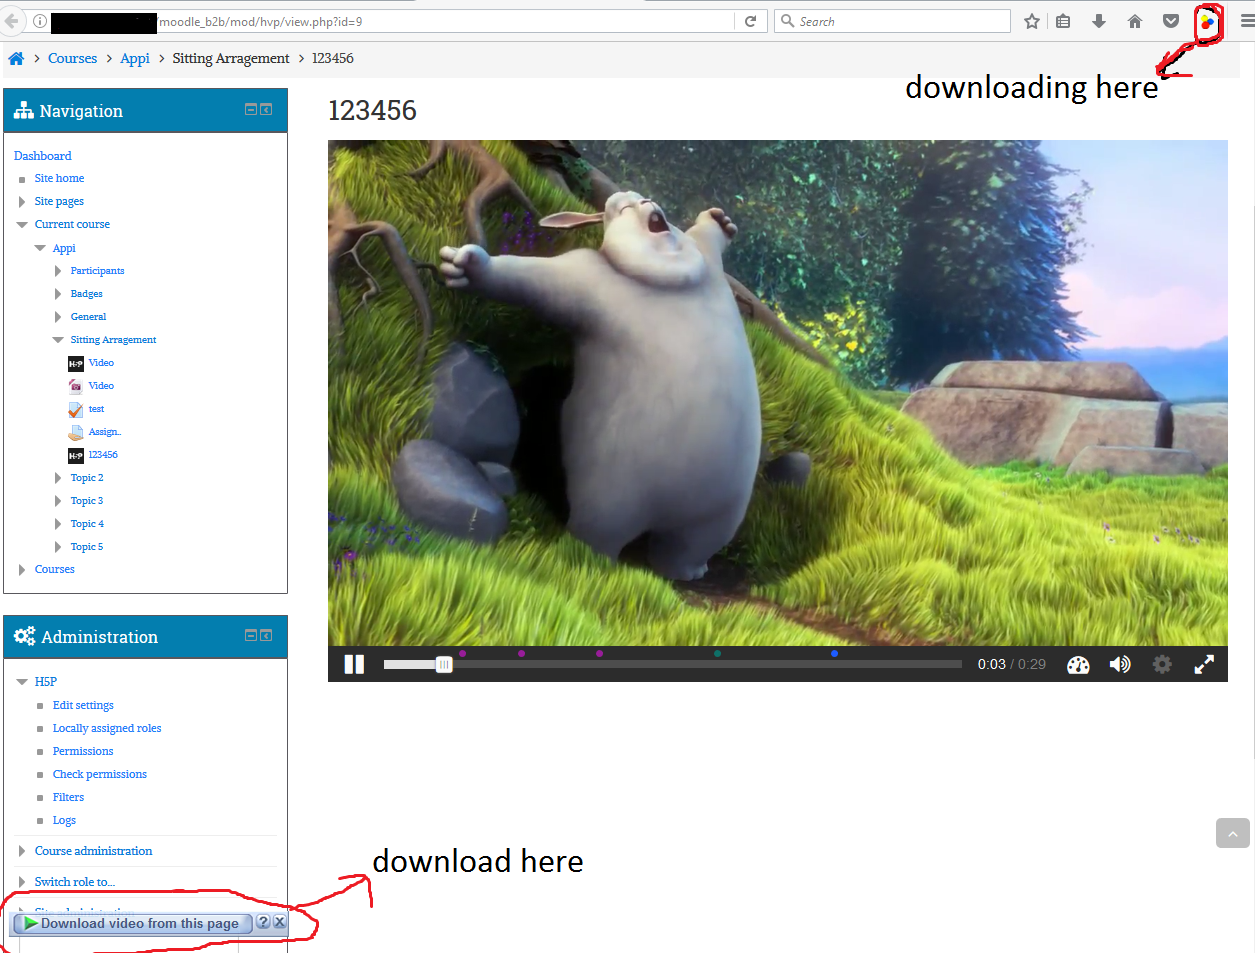Reload the current page
Image resolution: width=1255 pixels, height=953 pixels.
click(x=750, y=21)
